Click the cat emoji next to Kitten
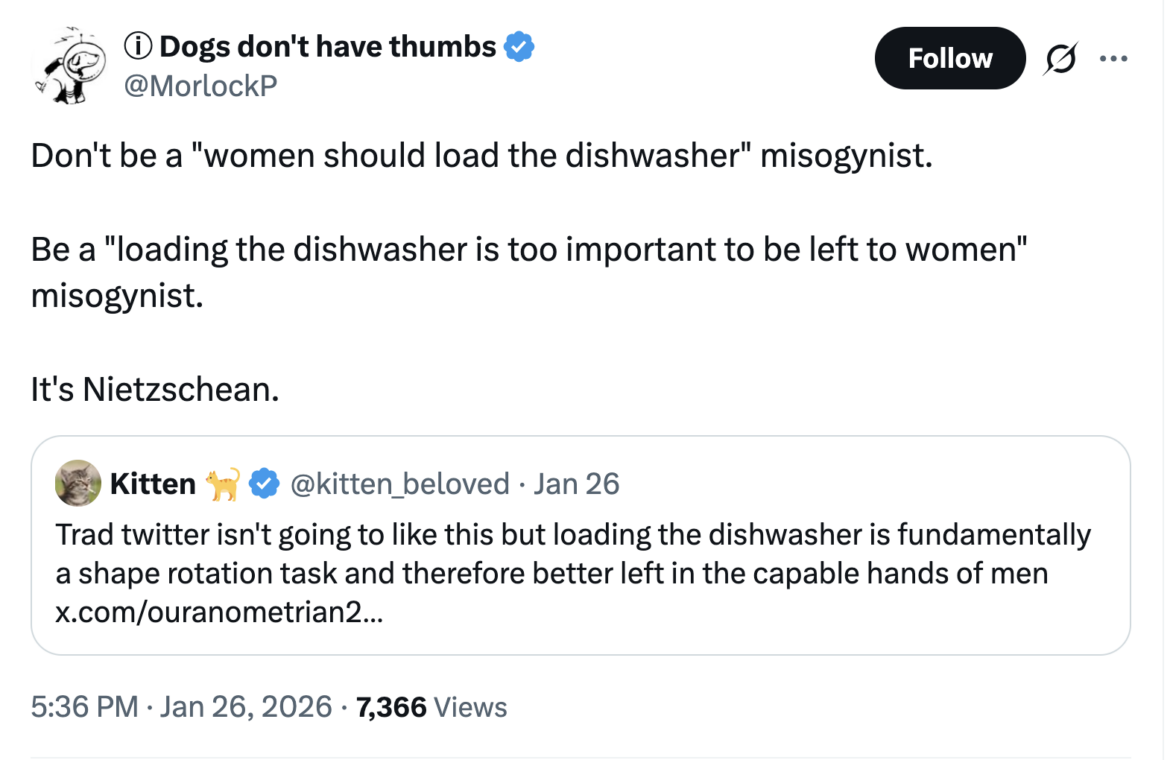Image resolution: width=1170 pixels, height=760 pixels. point(222,485)
